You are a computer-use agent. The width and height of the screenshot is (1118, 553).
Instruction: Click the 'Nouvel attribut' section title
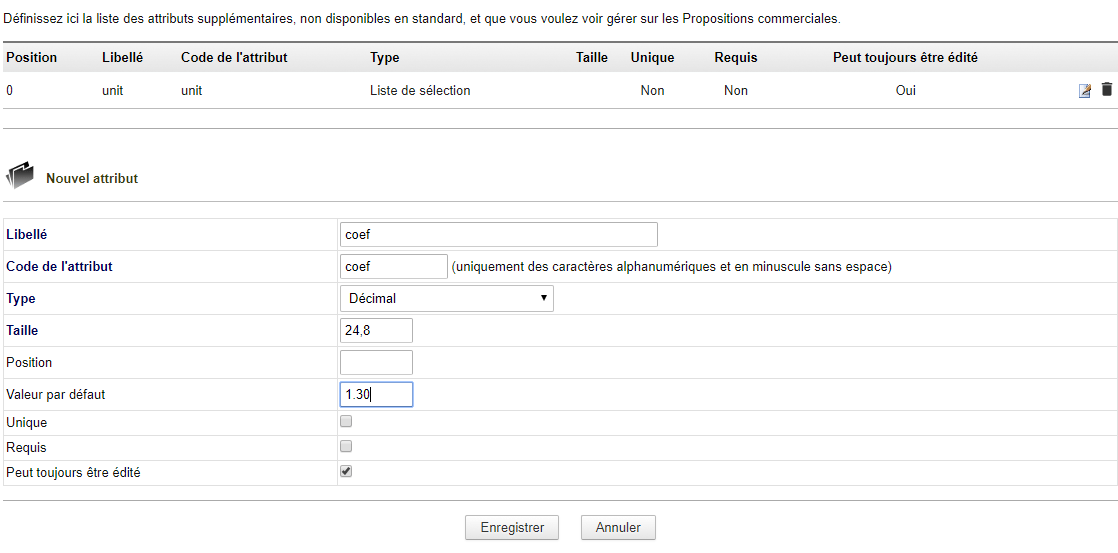pyautogui.click(x=92, y=178)
